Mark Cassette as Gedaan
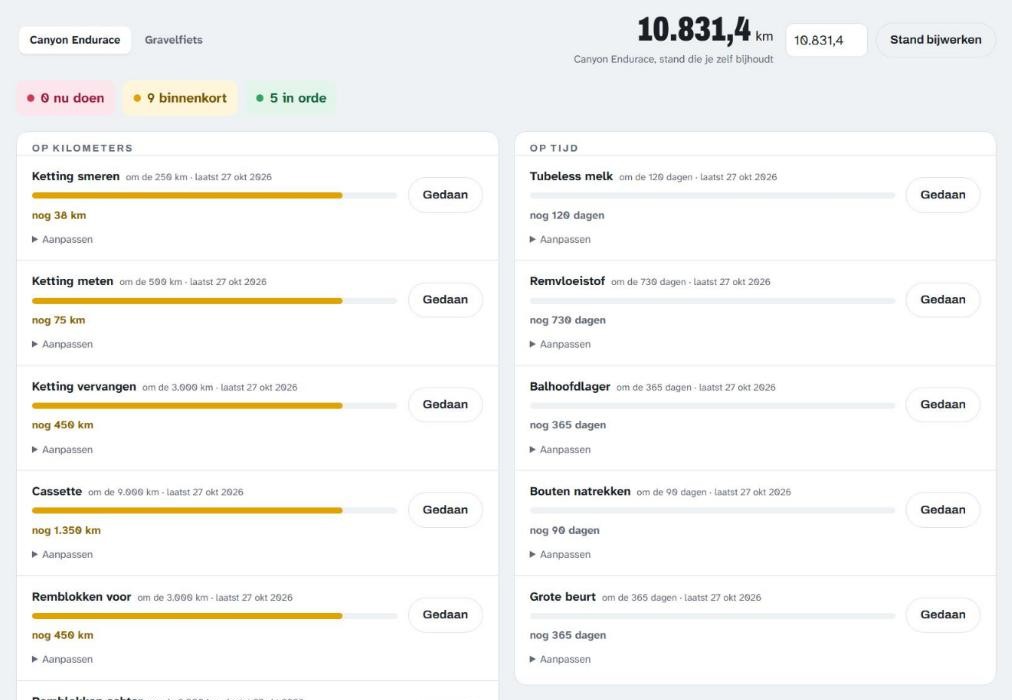1012x700 pixels. (x=445, y=510)
